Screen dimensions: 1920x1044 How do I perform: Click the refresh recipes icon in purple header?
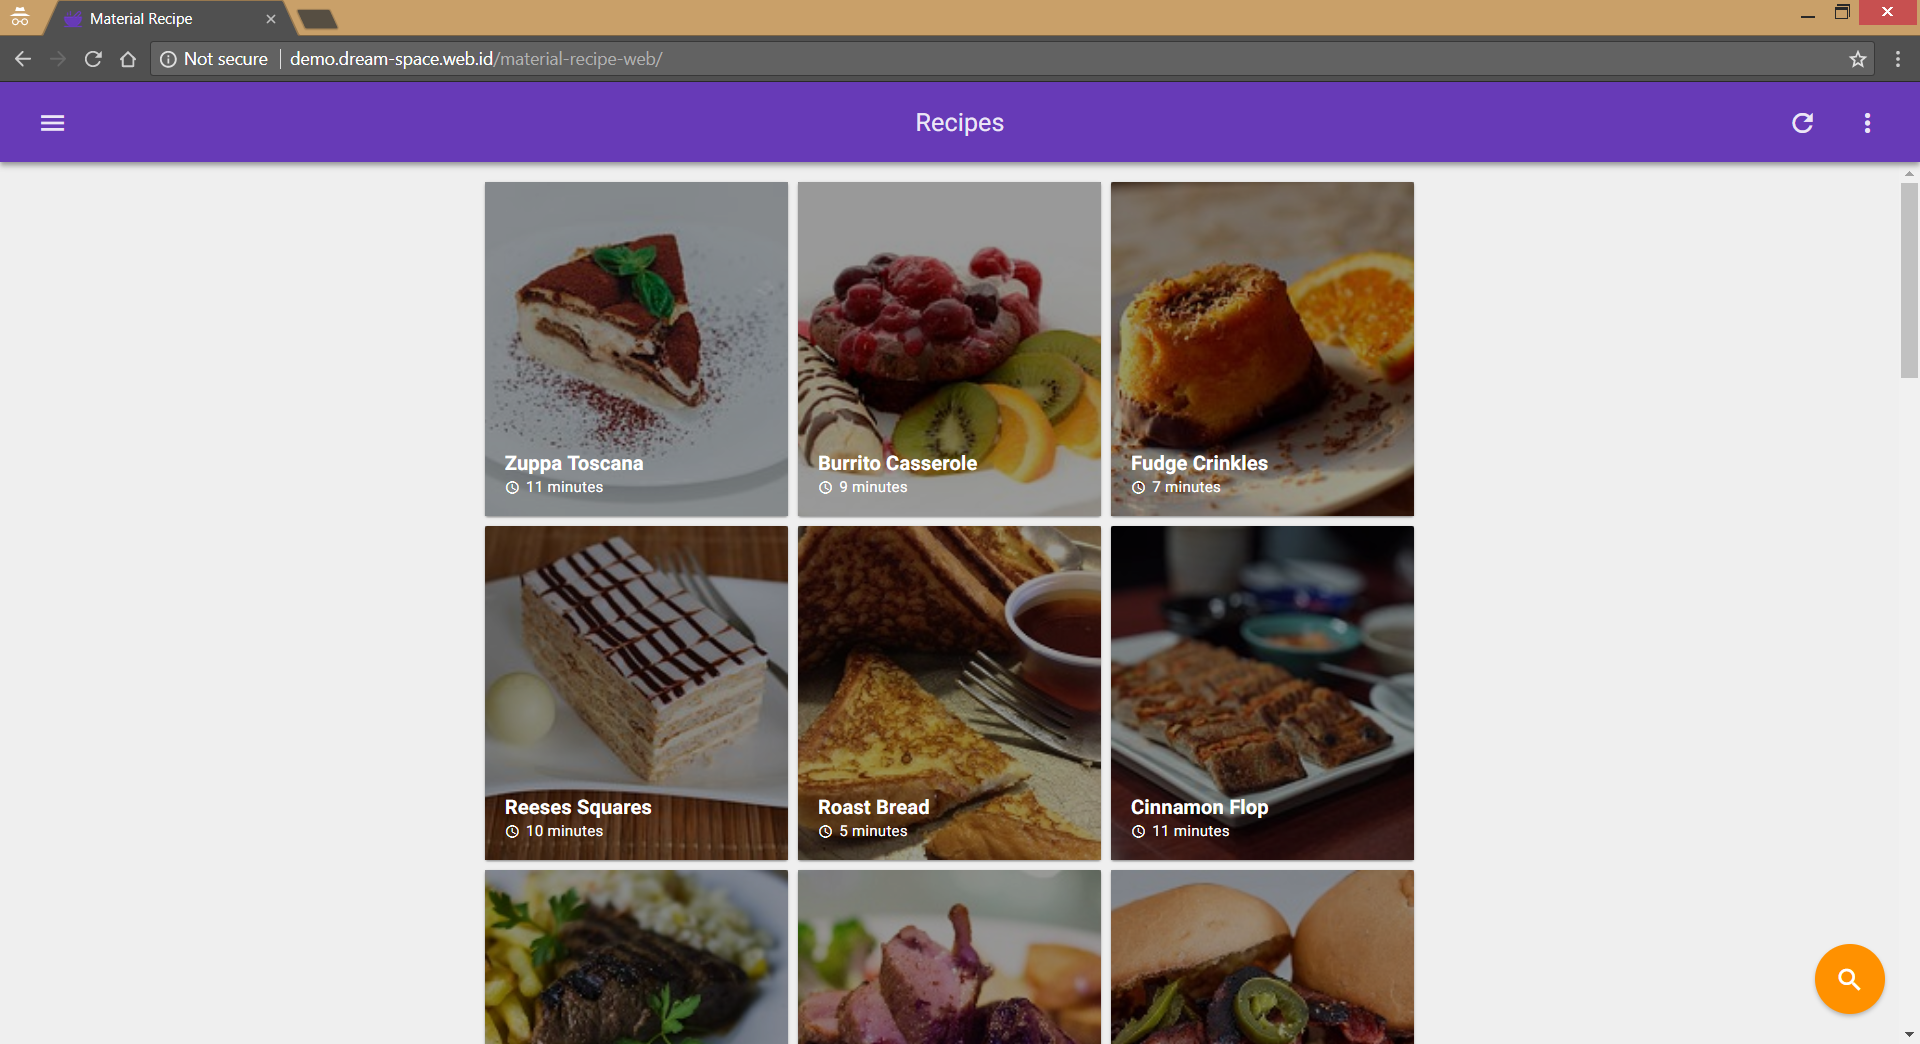(x=1802, y=123)
